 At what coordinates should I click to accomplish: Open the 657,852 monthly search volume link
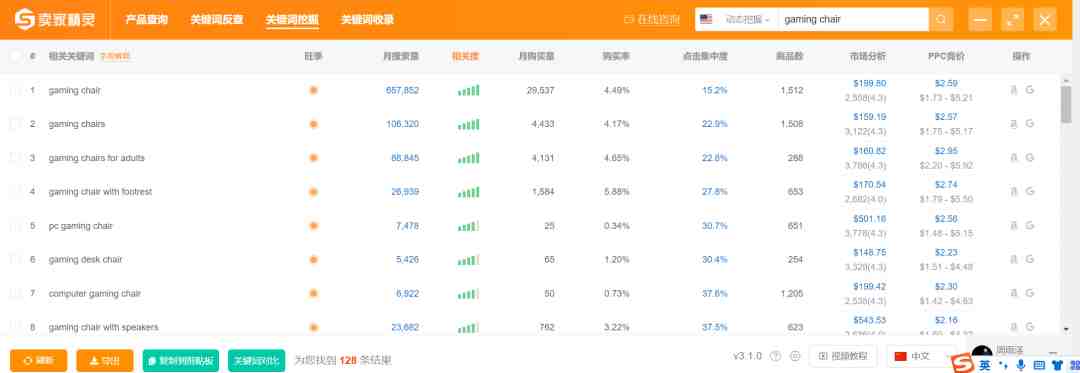(402, 90)
